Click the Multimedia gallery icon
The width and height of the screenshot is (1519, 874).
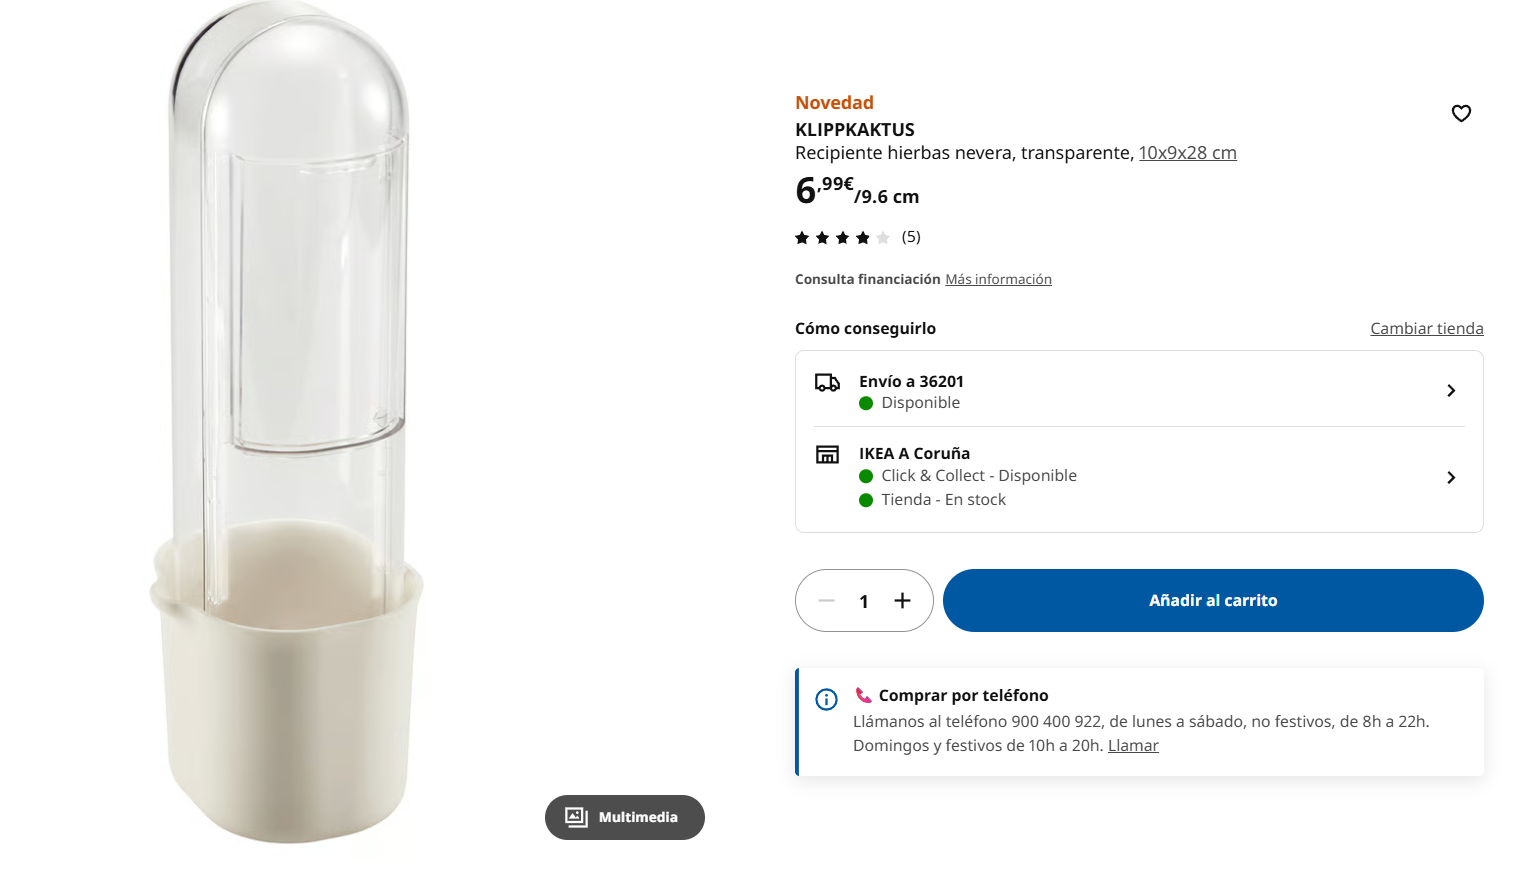(576, 817)
